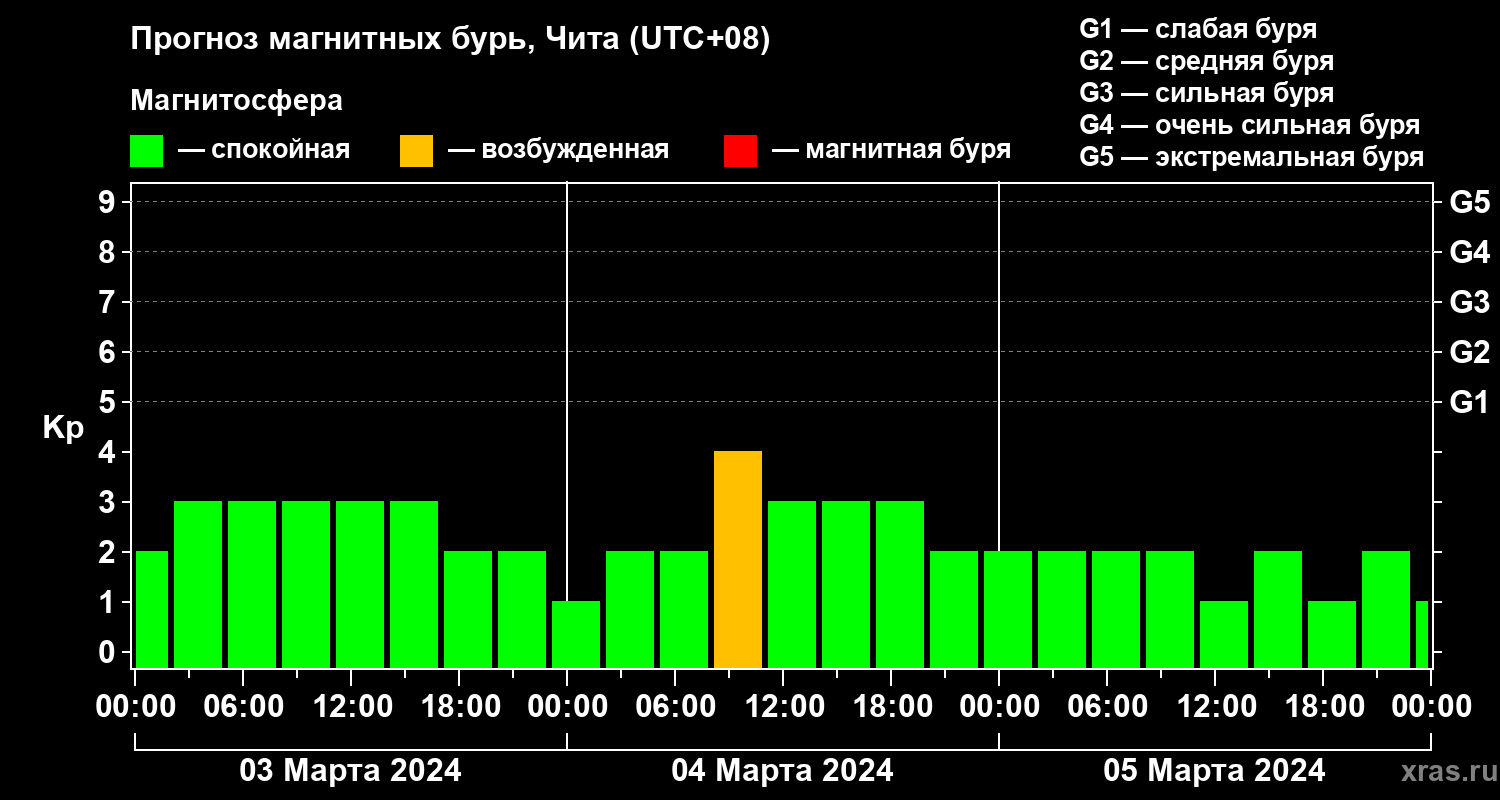
Task: Select the Kp 3 bar at 18:00 on 04 Марта
Action: [x=900, y=585]
